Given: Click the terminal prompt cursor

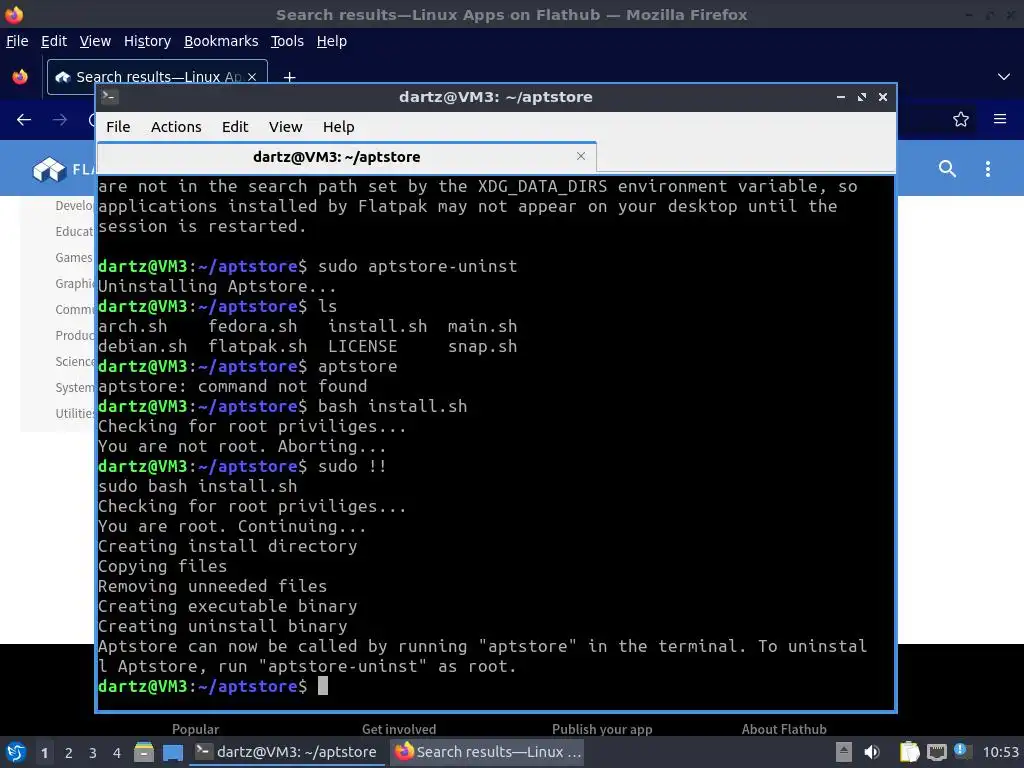Looking at the screenshot, I should tap(323, 686).
